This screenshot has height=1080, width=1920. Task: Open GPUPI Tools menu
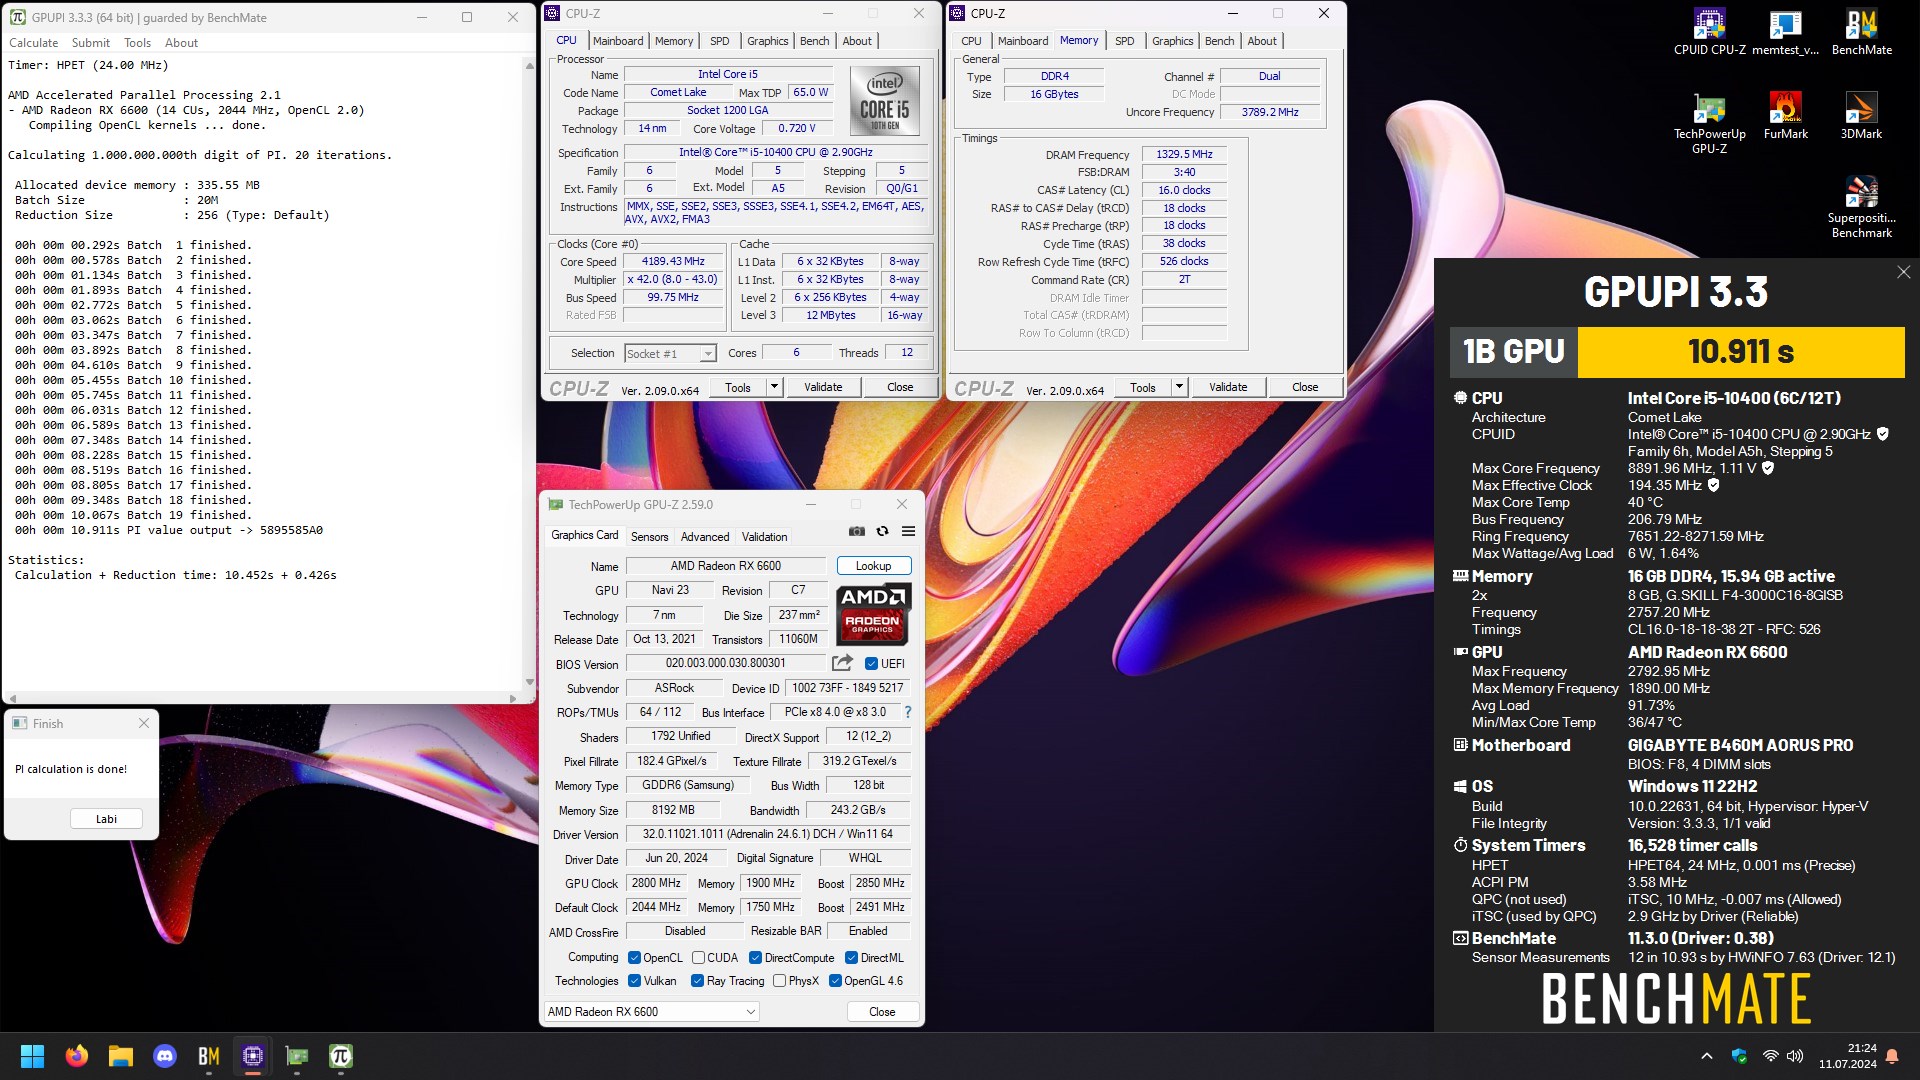[137, 43]
